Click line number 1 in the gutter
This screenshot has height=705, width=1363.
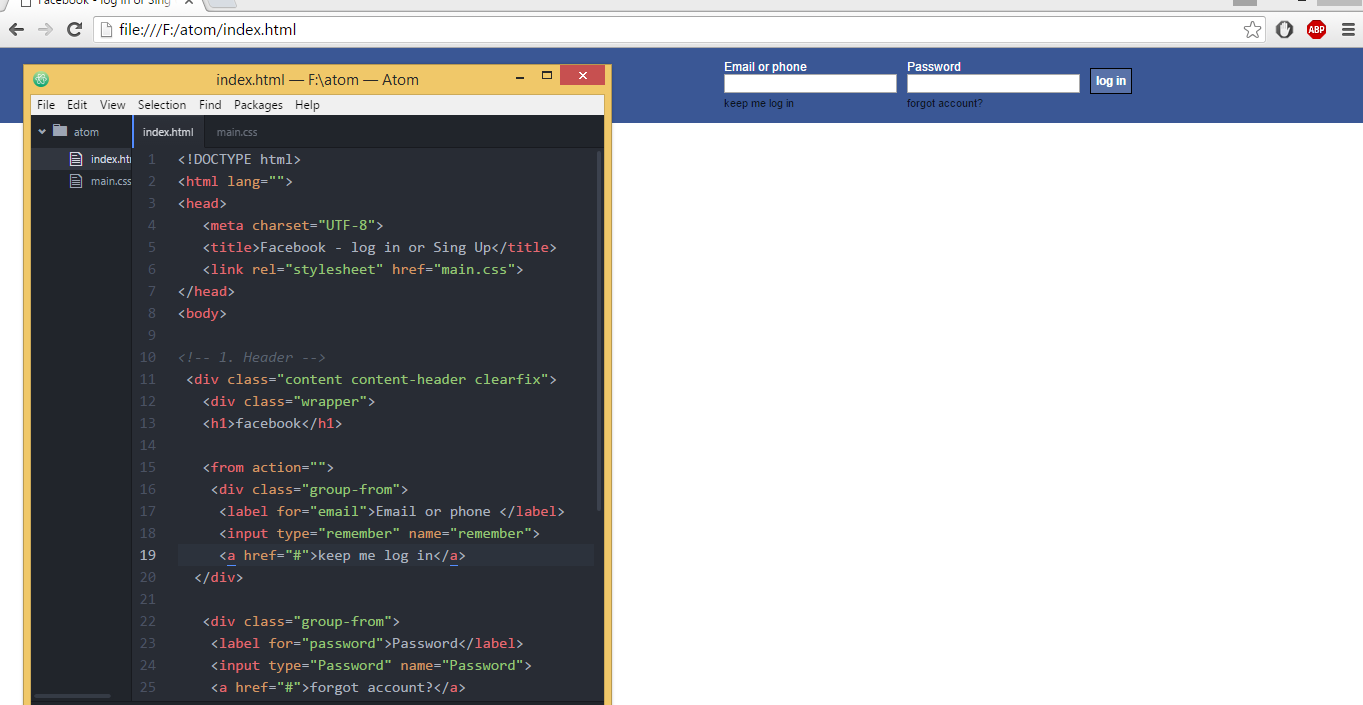[151, 159]
